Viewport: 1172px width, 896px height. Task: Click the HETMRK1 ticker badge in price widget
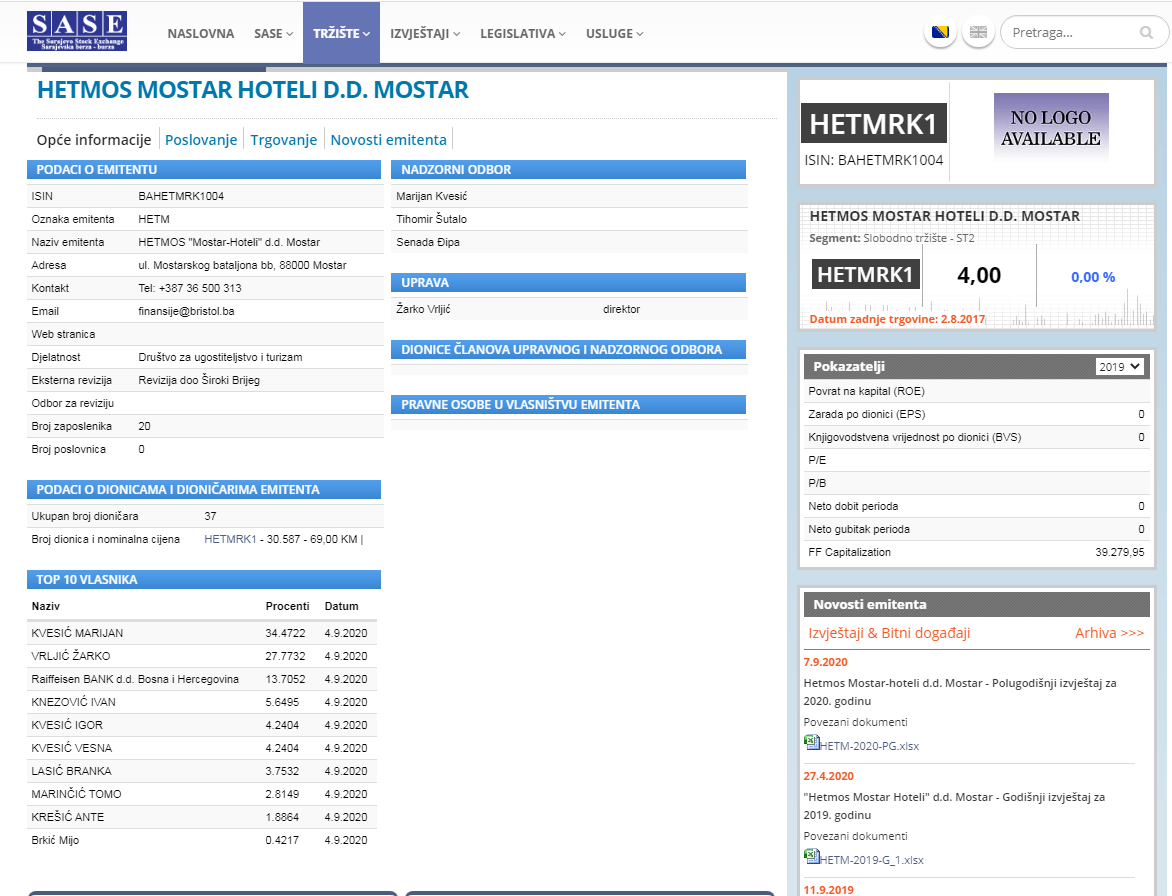point(866,274)
